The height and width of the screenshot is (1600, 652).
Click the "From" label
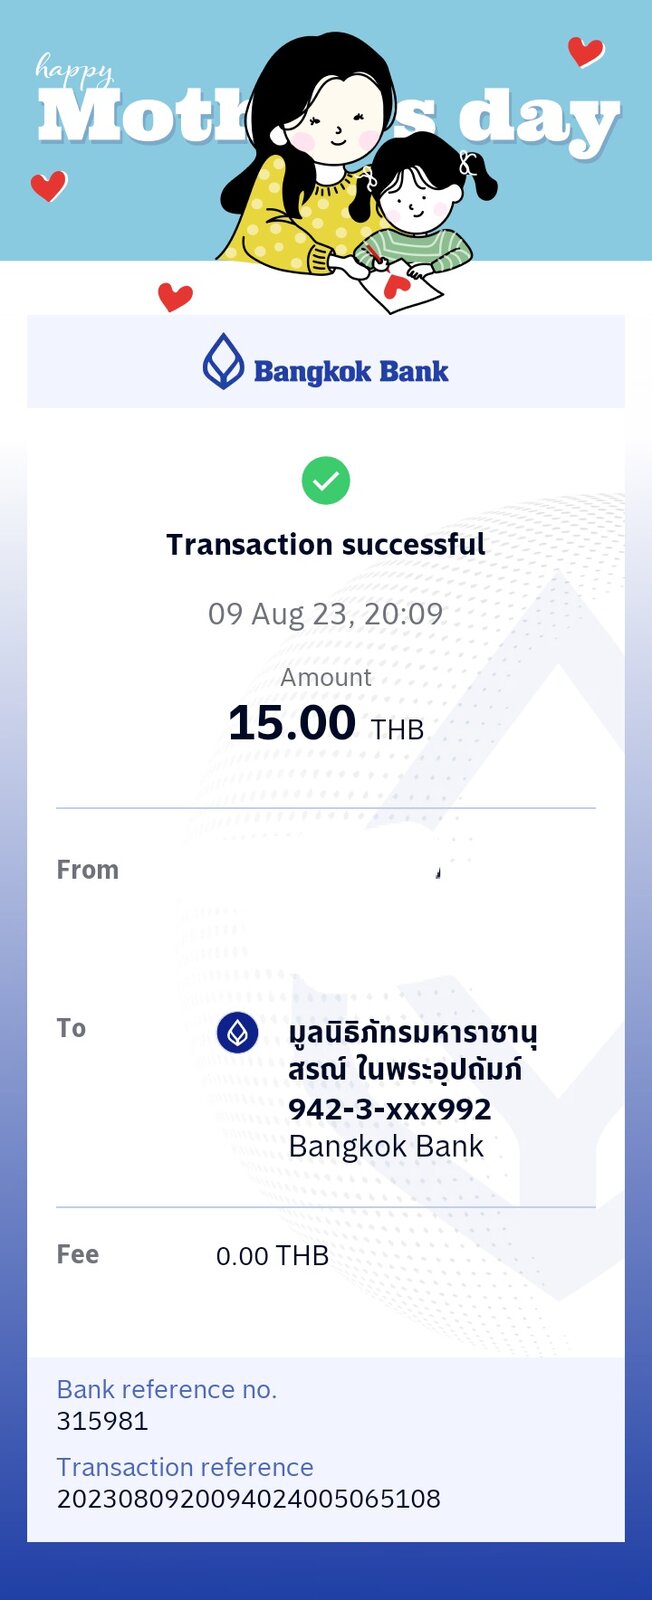88,870
